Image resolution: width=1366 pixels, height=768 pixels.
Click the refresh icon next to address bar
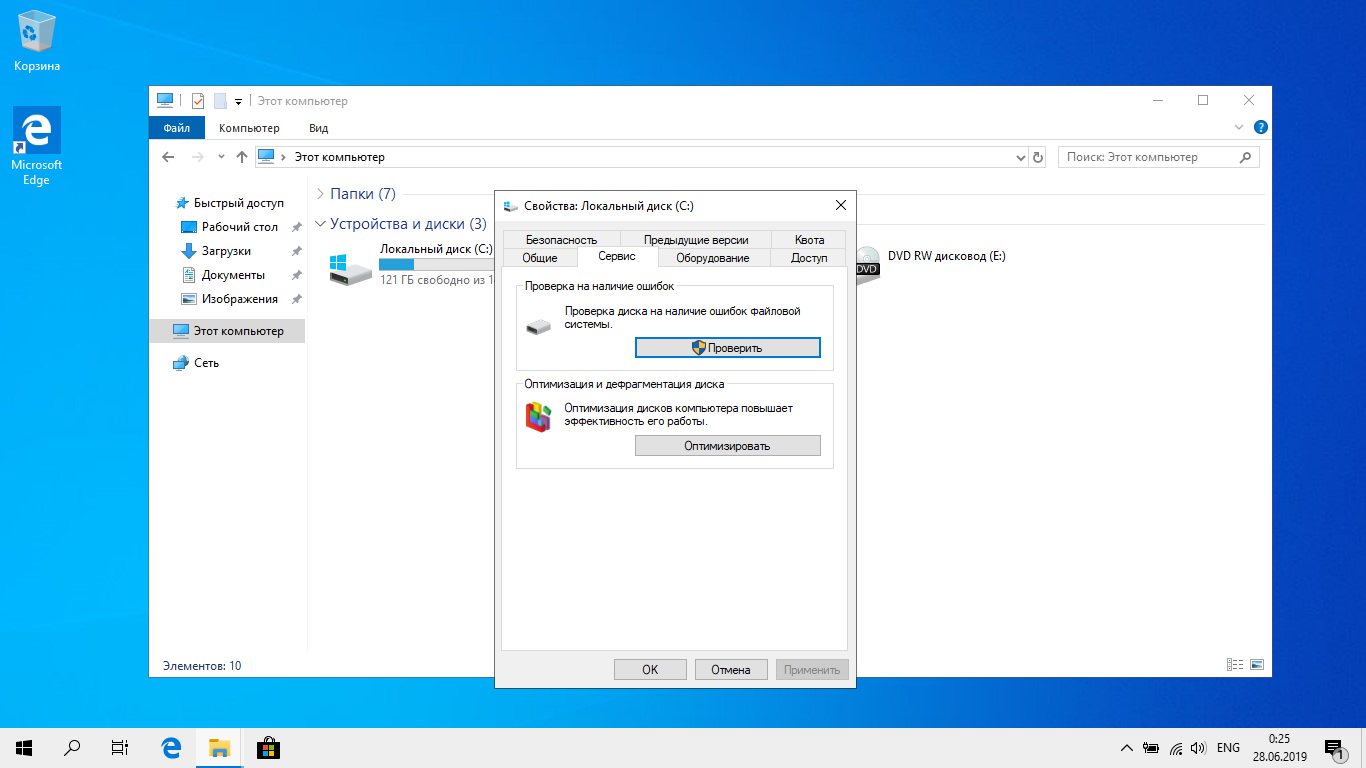[x=1038, y=157]
